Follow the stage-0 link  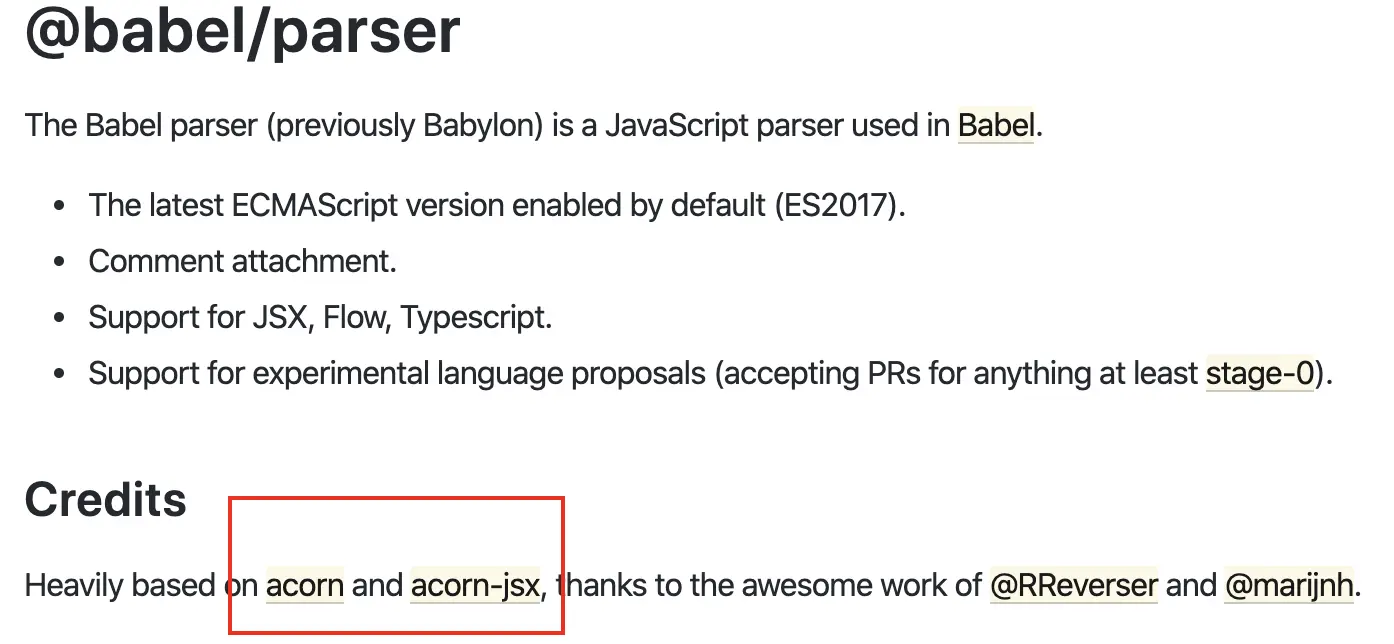coord(1260,374)
